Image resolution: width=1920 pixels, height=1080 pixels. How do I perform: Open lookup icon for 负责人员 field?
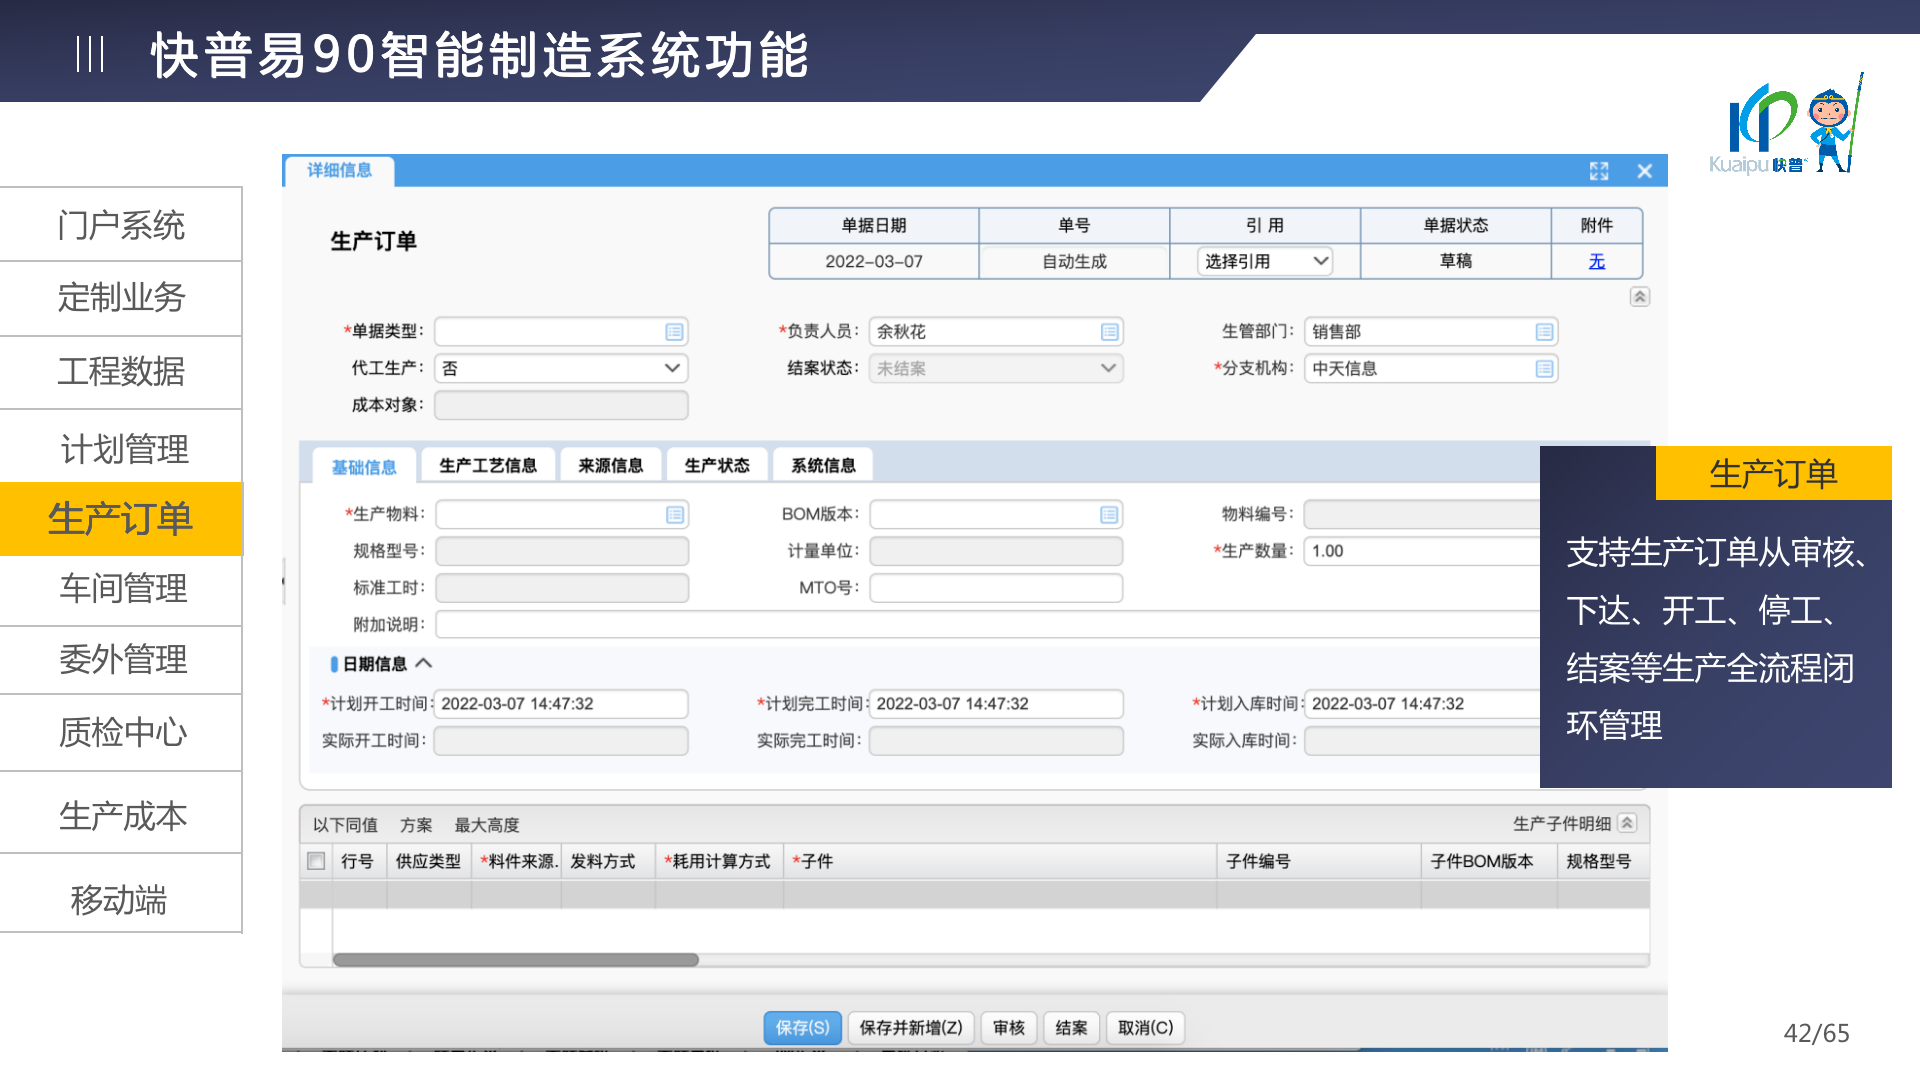pos(1109,332)
